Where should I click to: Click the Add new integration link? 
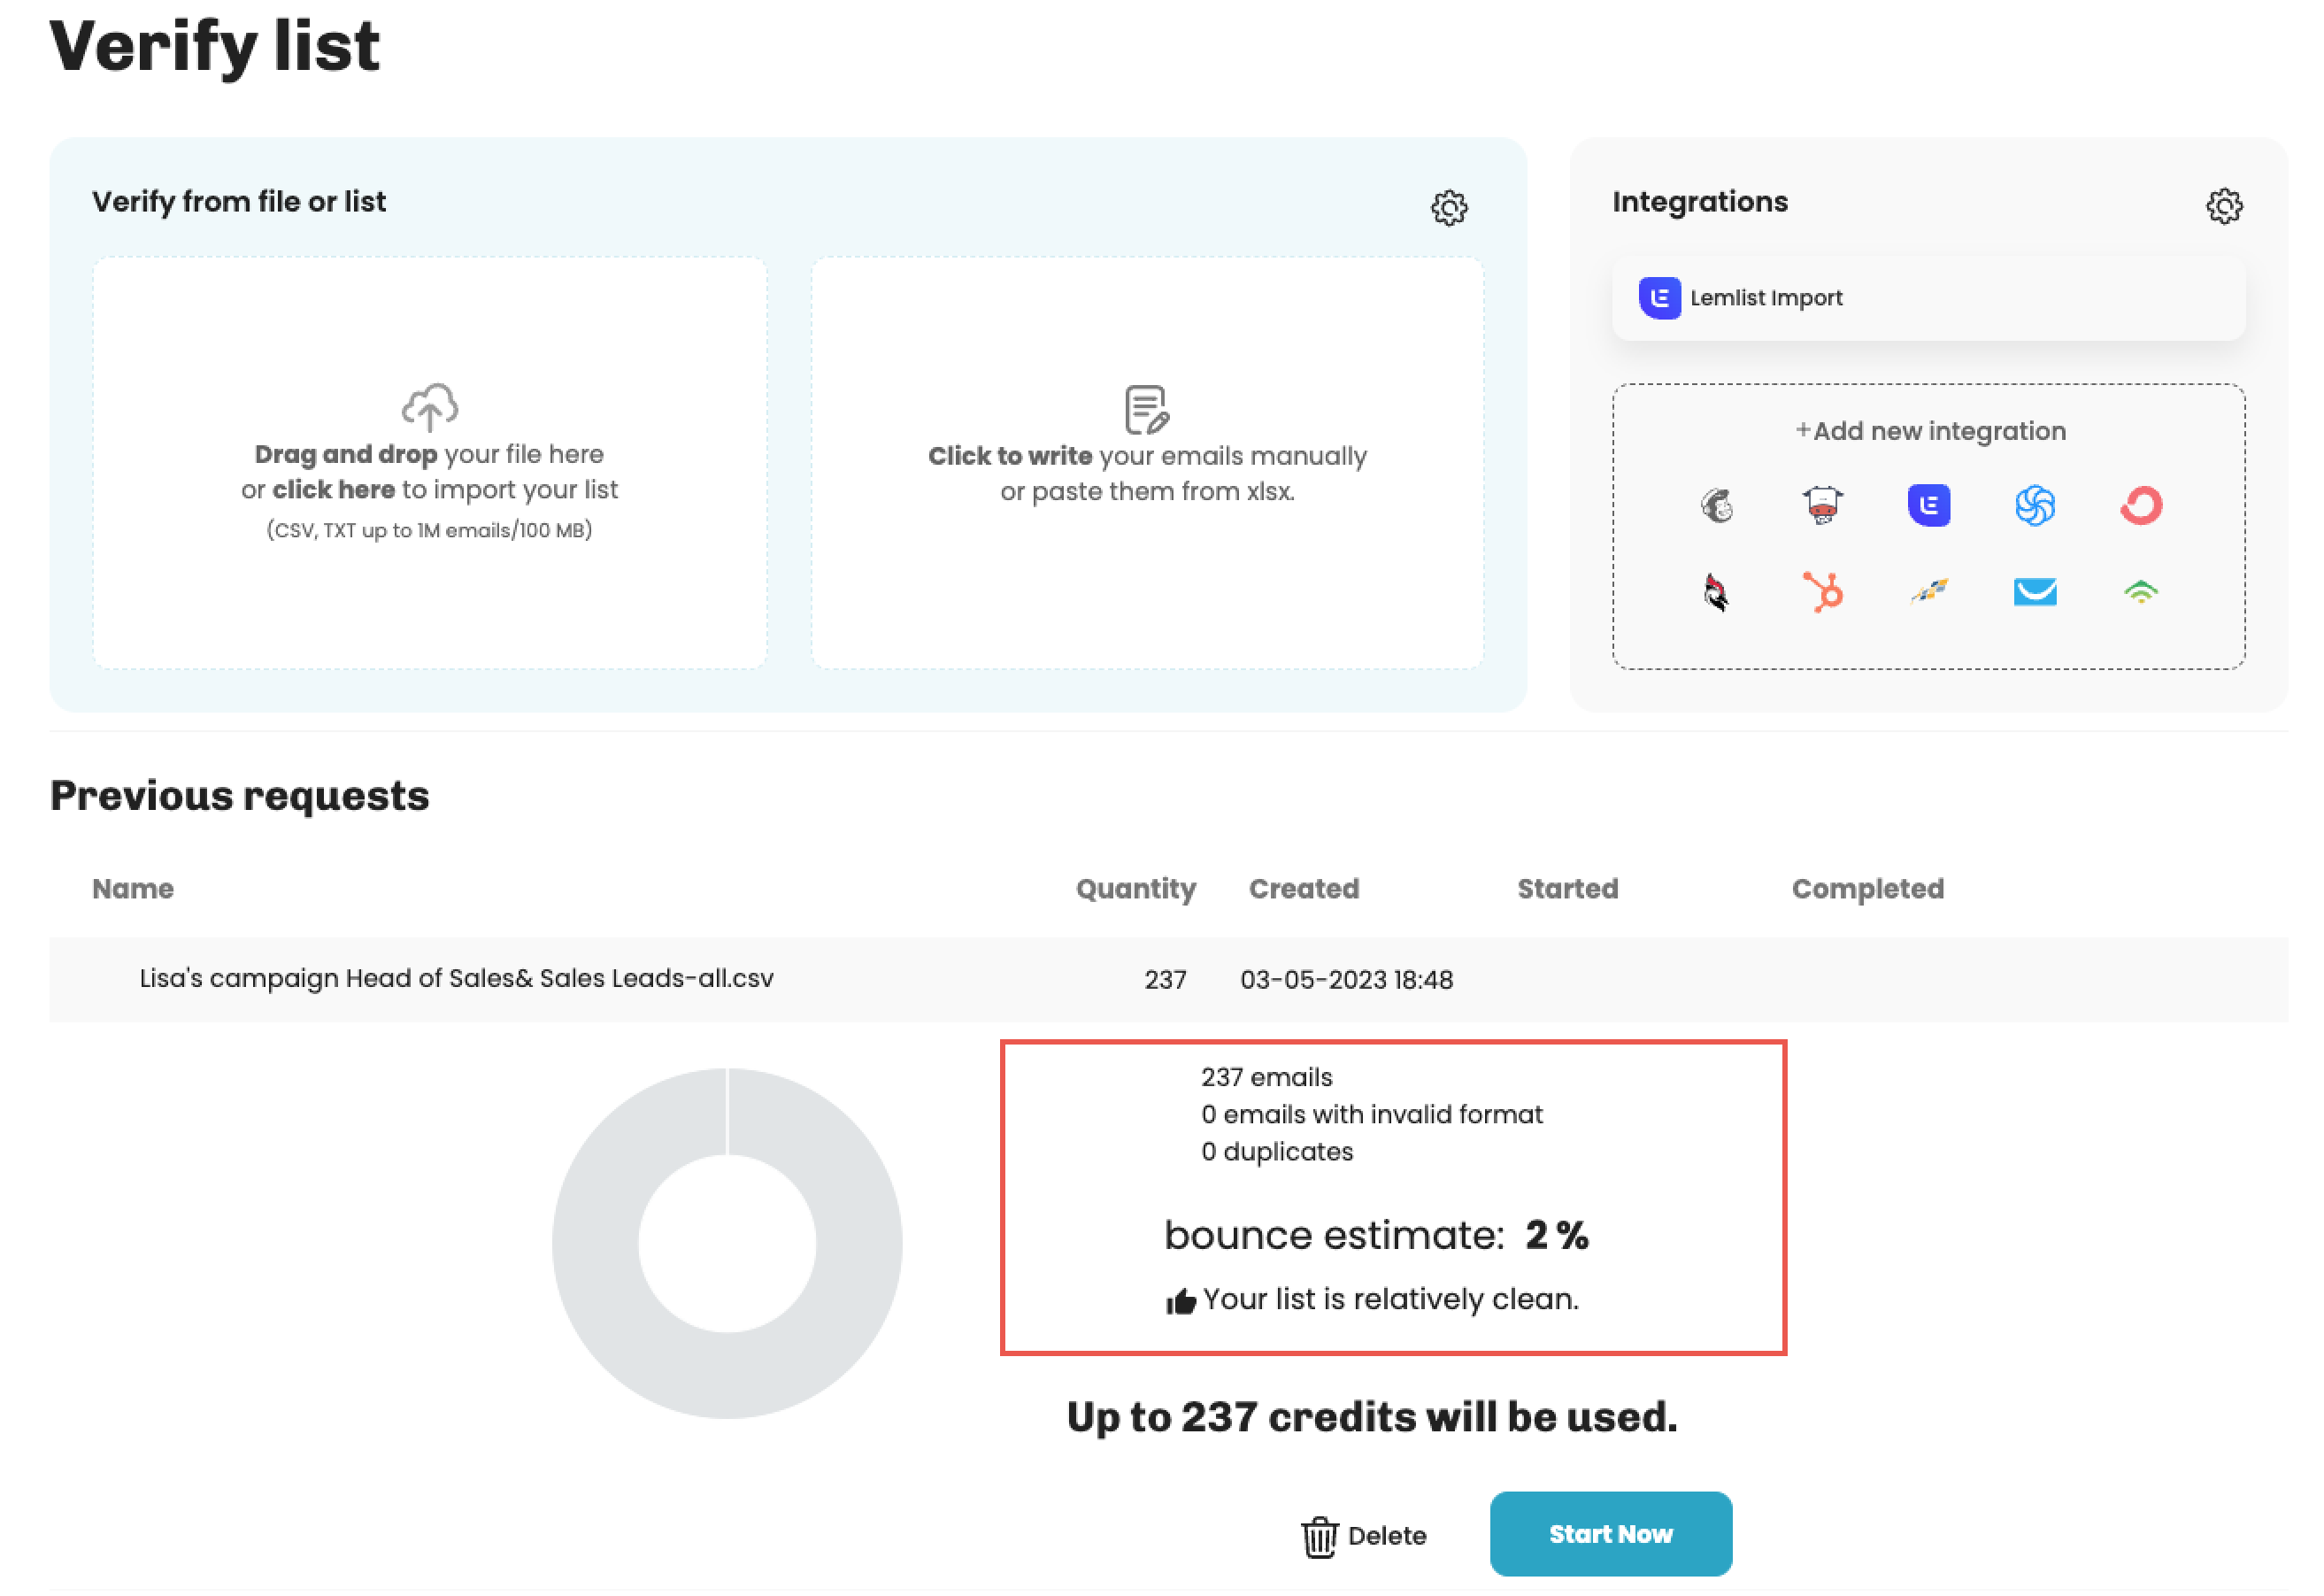pos(1929,431)
